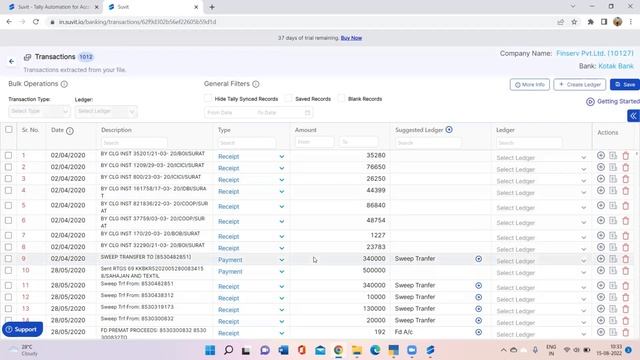The image size is (640, 360).
Task: Open Select Ledger dropdown for row 9
Action: pyautogui.click(x=541, y=261)
